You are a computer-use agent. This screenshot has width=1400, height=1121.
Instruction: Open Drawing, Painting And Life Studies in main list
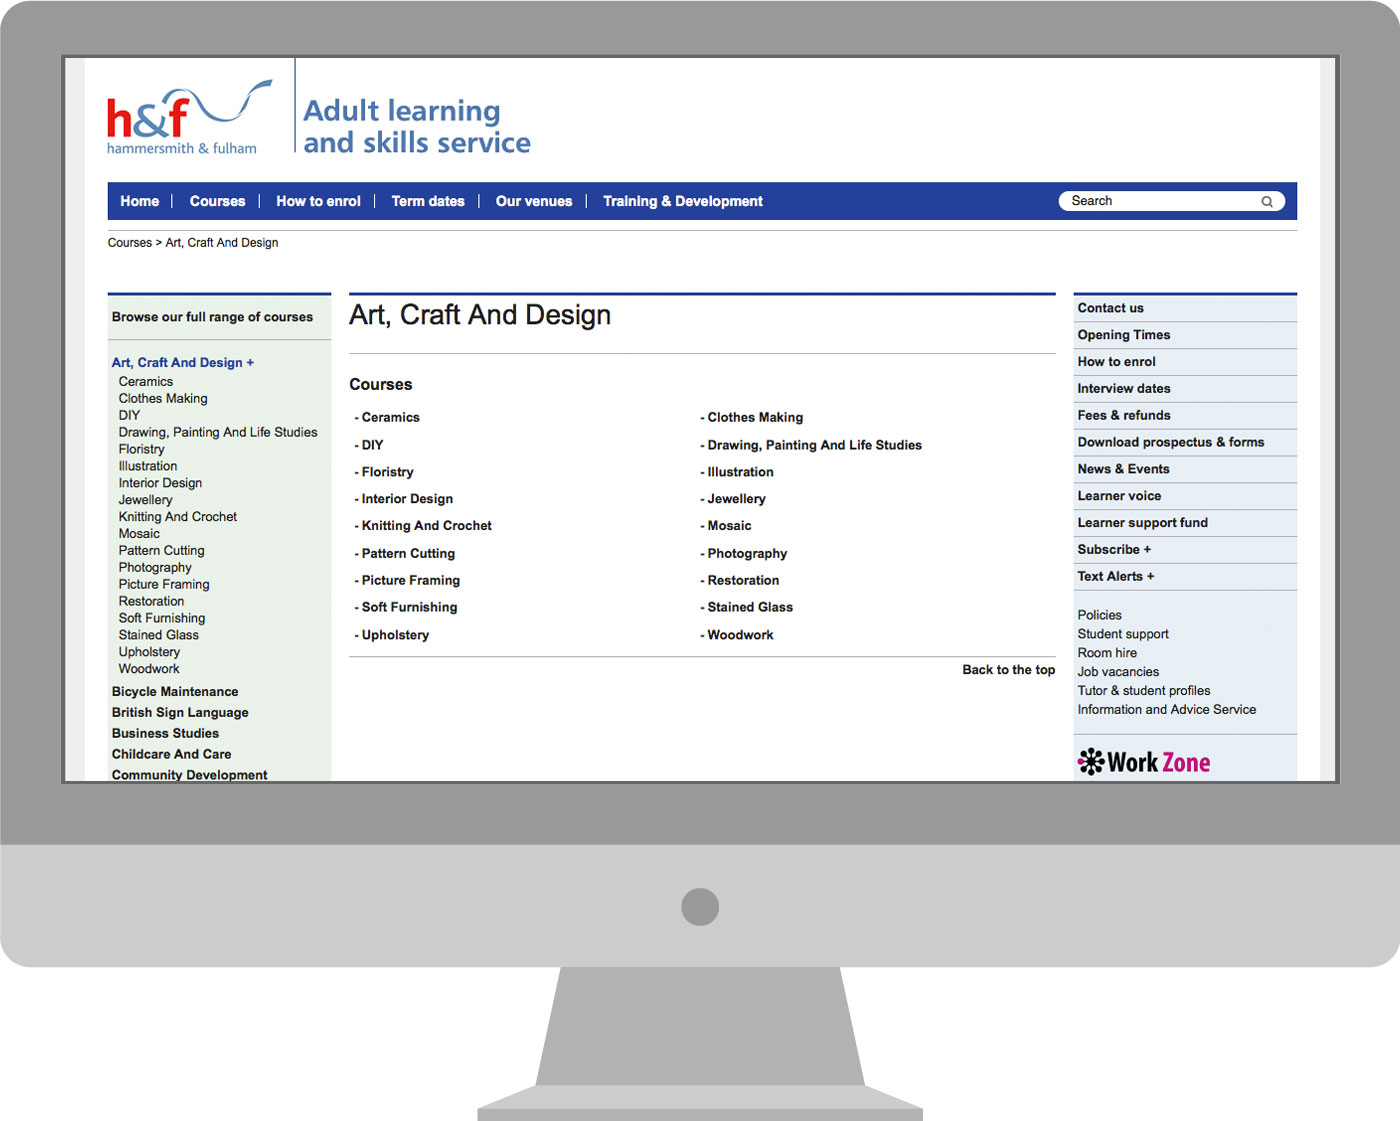click(x=814, y=445)
